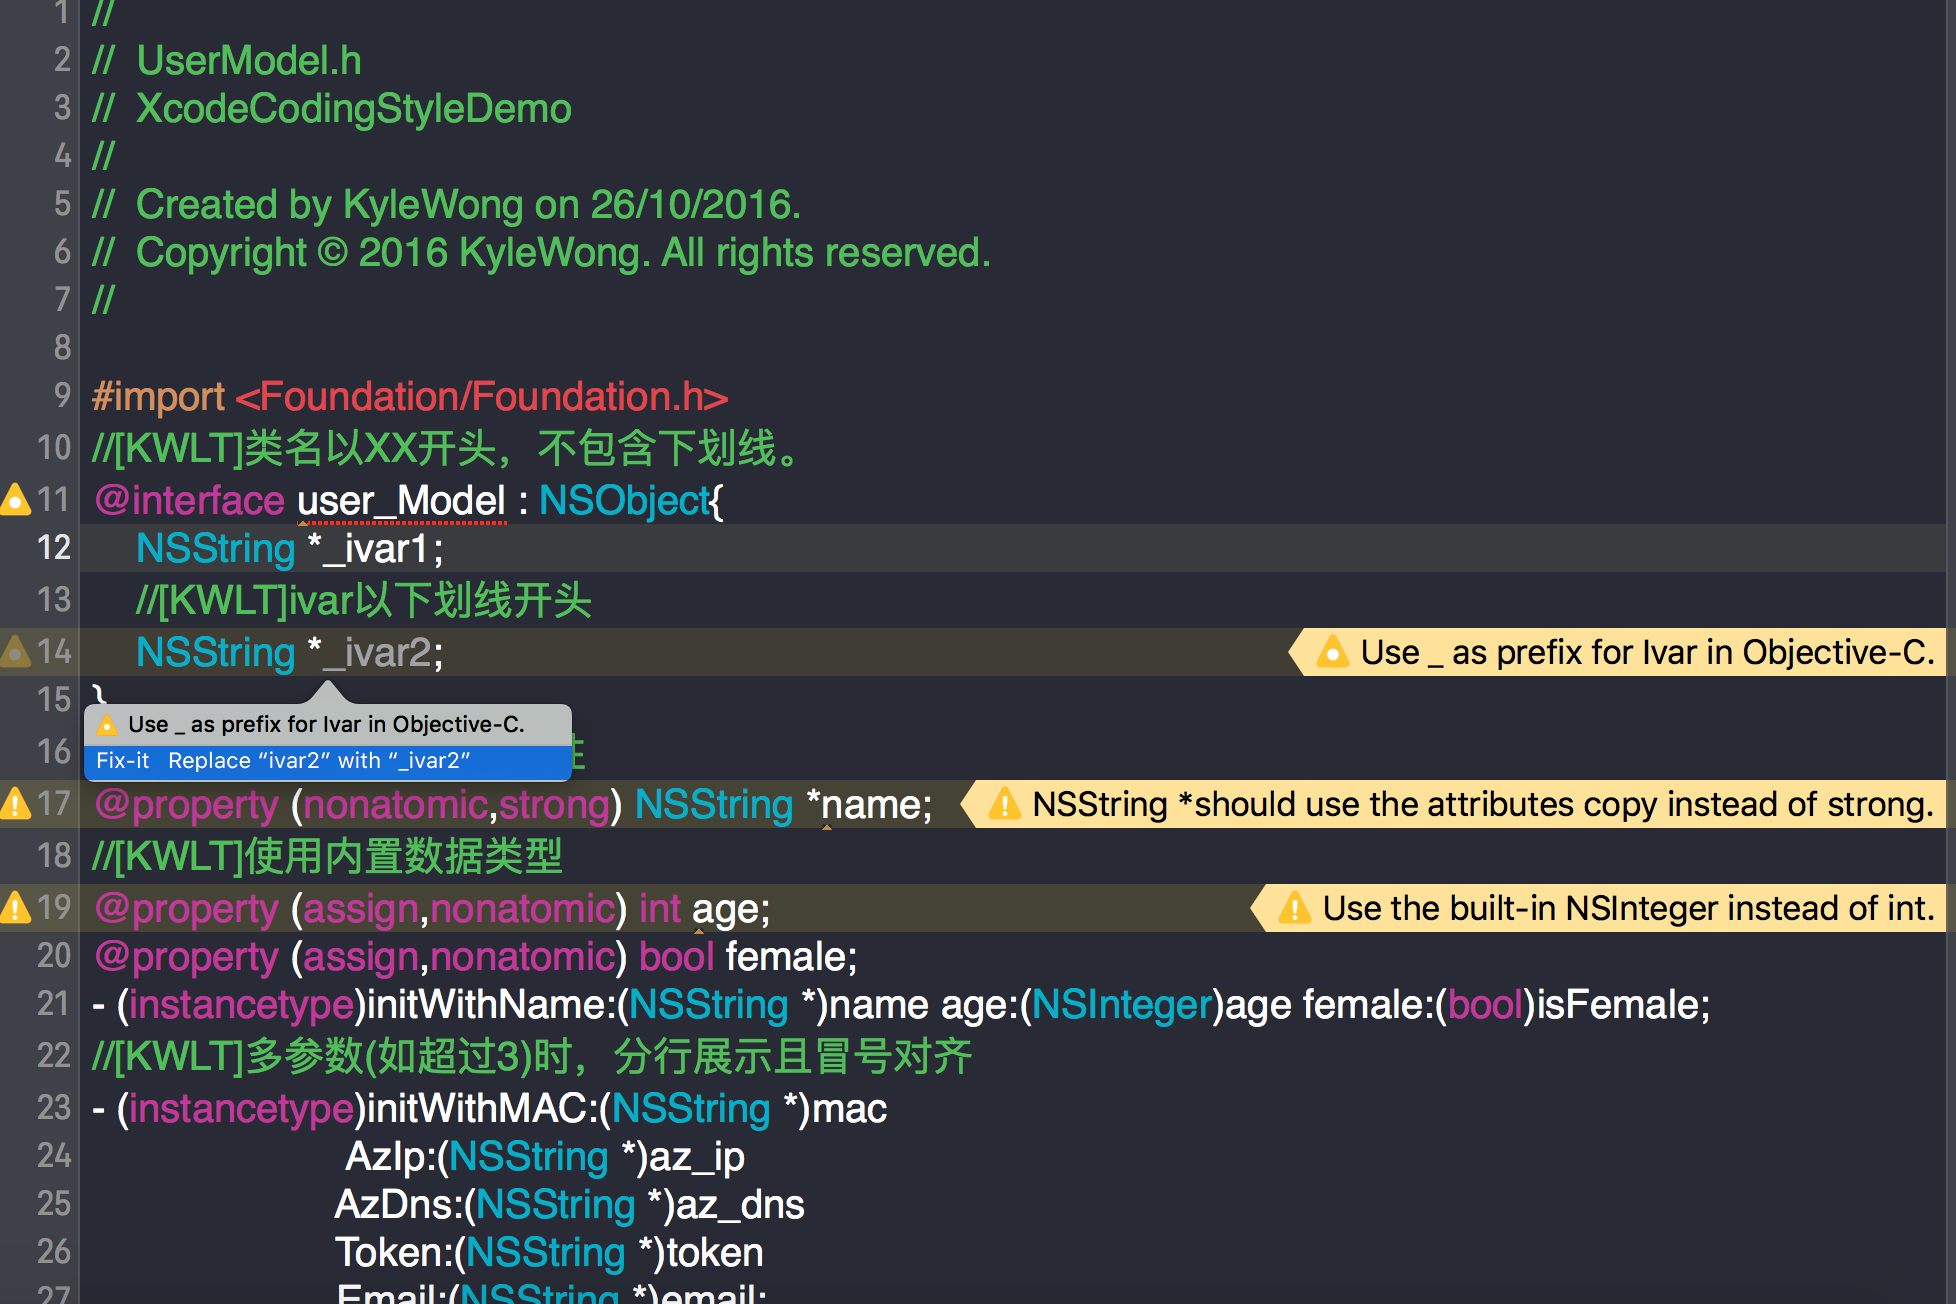Click warning icon in NSString copy banner
Screen dimensions: 1956x1304
click(x=1004, y=804)
